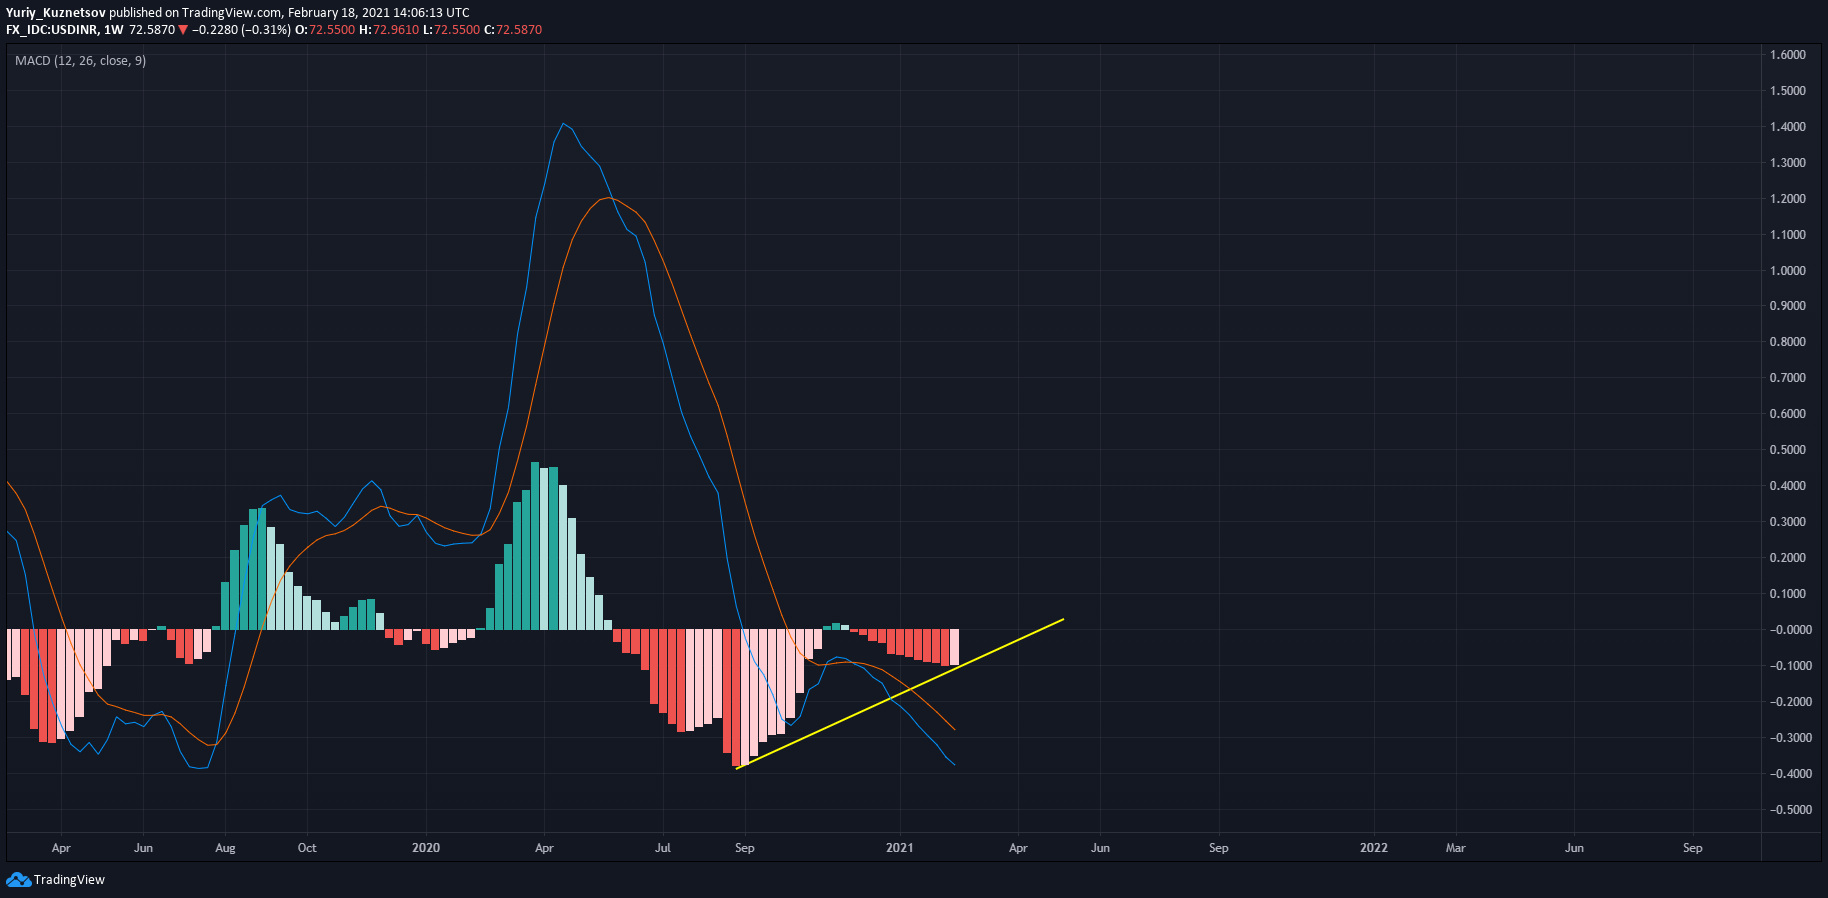The height and width of the screenshot is (898, 1828).
Task: Select the yellow trendline drawing
Action: click(900, 694)
